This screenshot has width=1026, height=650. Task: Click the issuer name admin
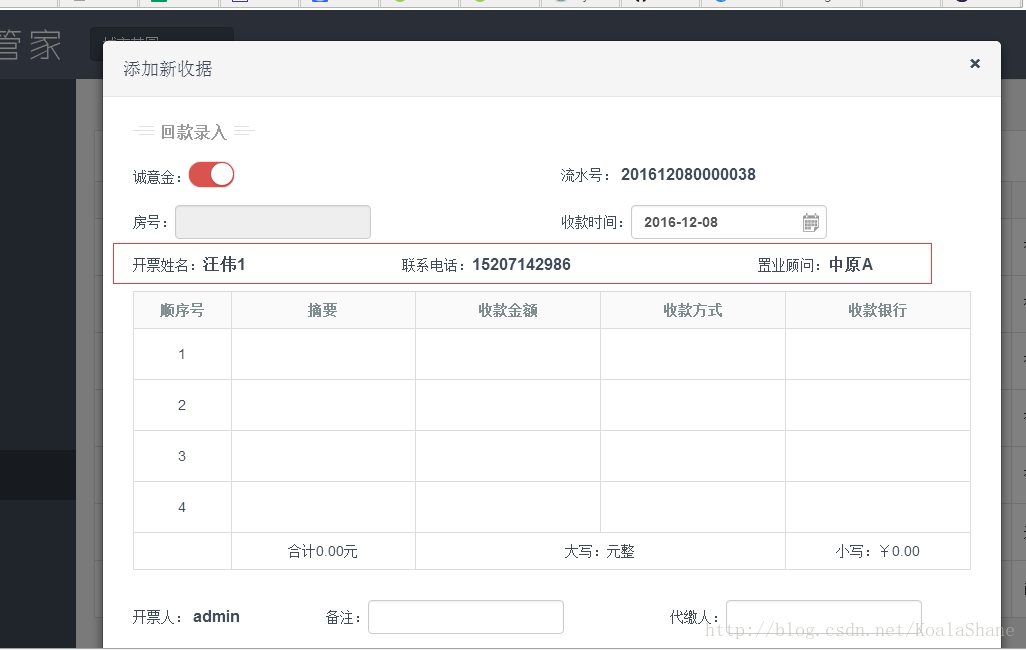click(x=217, y=617)
